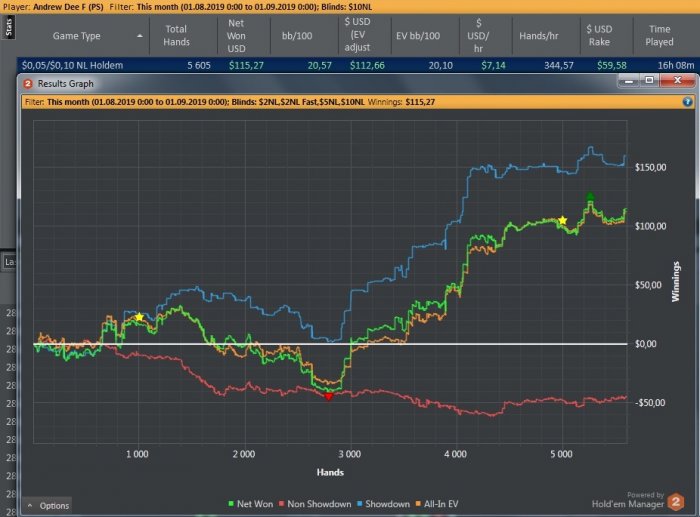Open the vertical Stats side tab
Viewport: 700px width, 517px height.
pyautogui.click(x=8, y=27)
